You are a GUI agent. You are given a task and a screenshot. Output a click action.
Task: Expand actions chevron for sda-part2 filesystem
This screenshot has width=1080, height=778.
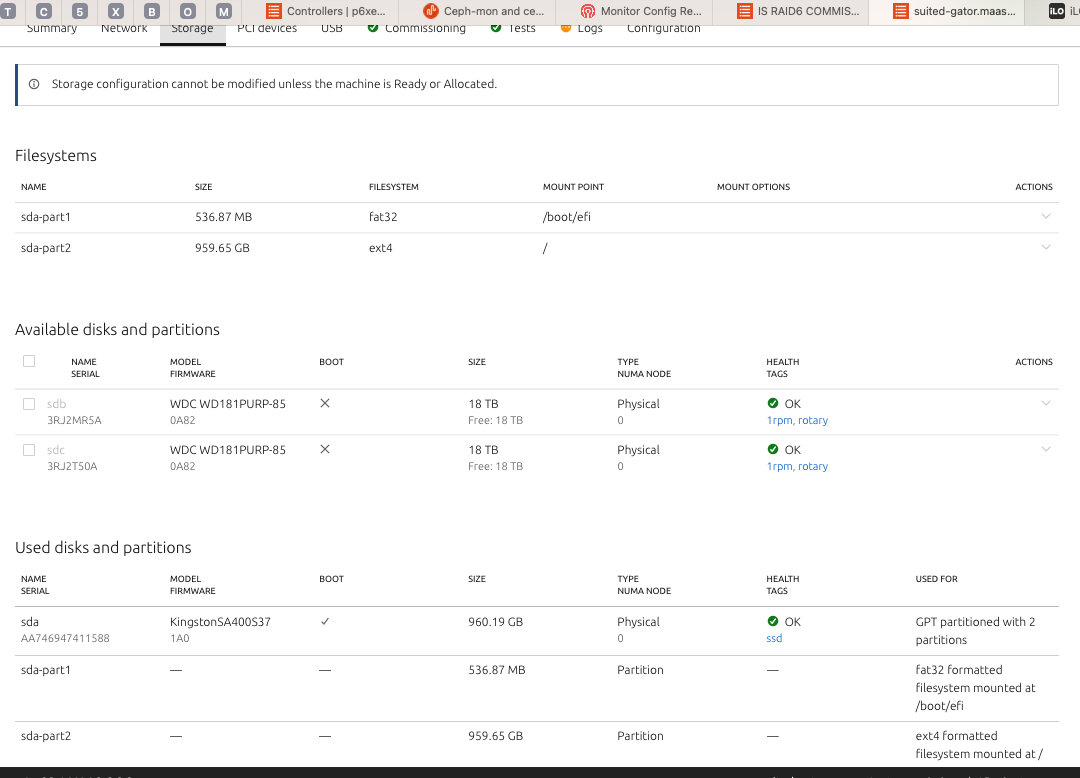[x=1046, y=247]
